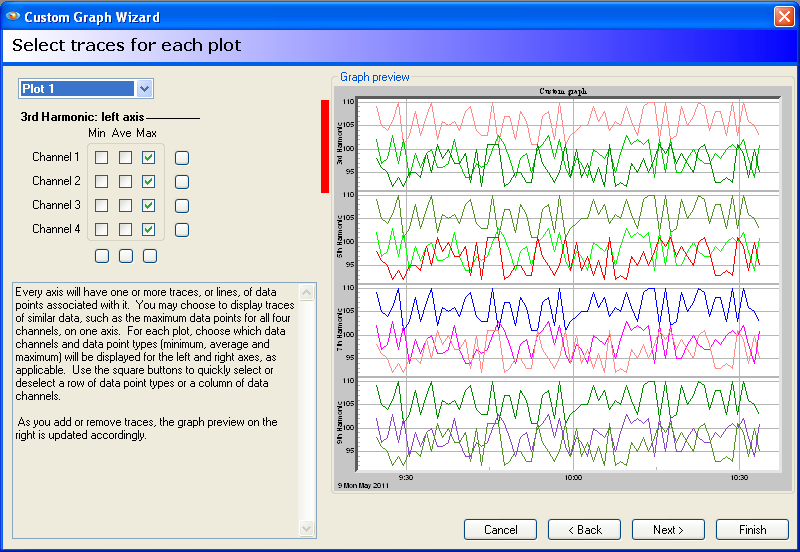Enable Channel 4 Ave checkbox

point(126,230)
